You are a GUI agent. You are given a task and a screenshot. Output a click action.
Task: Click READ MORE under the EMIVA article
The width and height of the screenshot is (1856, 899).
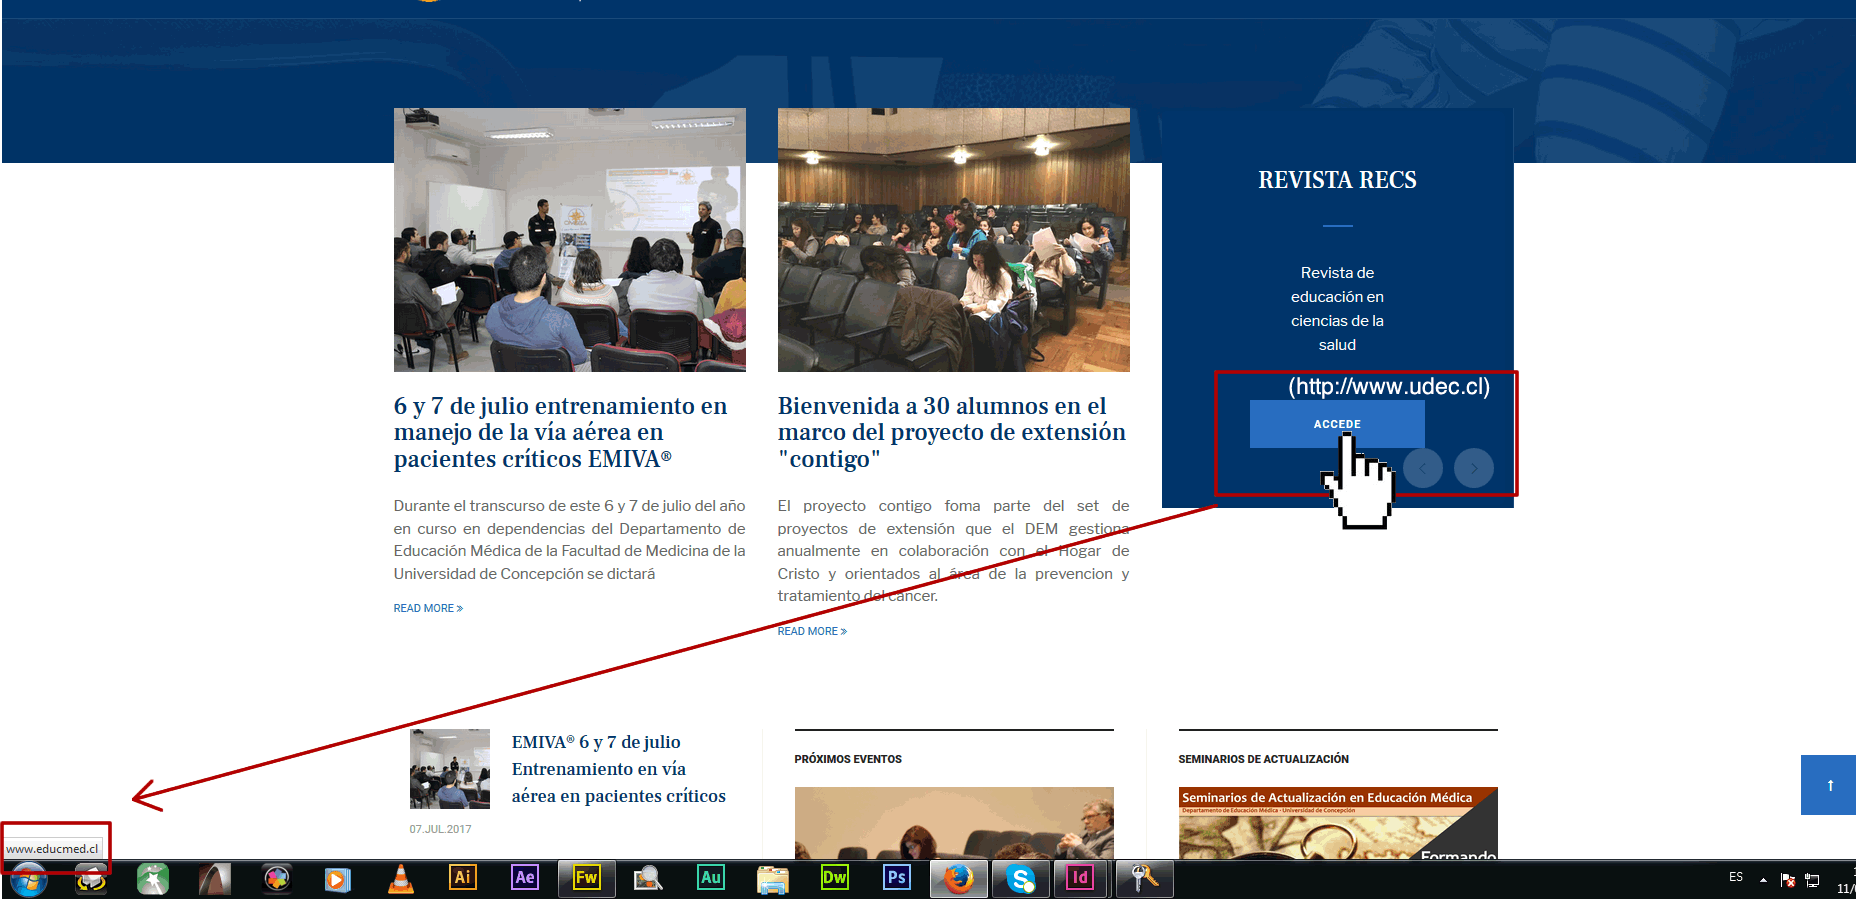pyautogui.click(x=428, y=608)
